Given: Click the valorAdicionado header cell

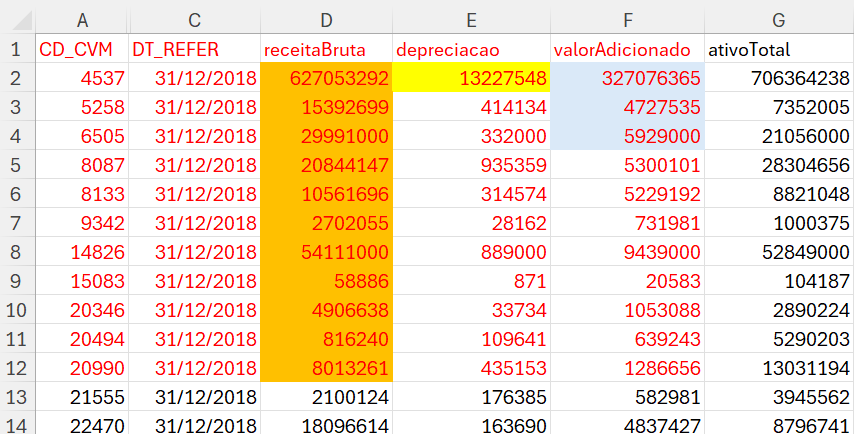Looking at the screenshot, I should pos(627,49).
